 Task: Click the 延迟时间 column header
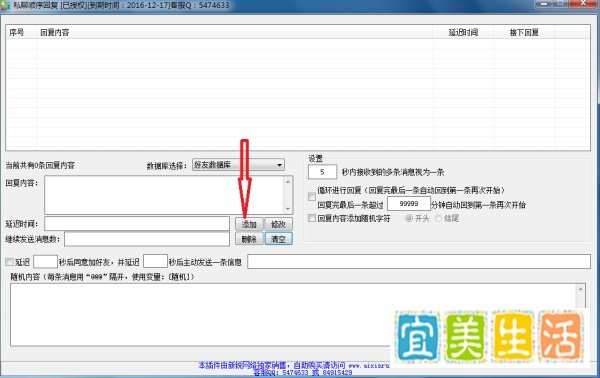(463, 33)
